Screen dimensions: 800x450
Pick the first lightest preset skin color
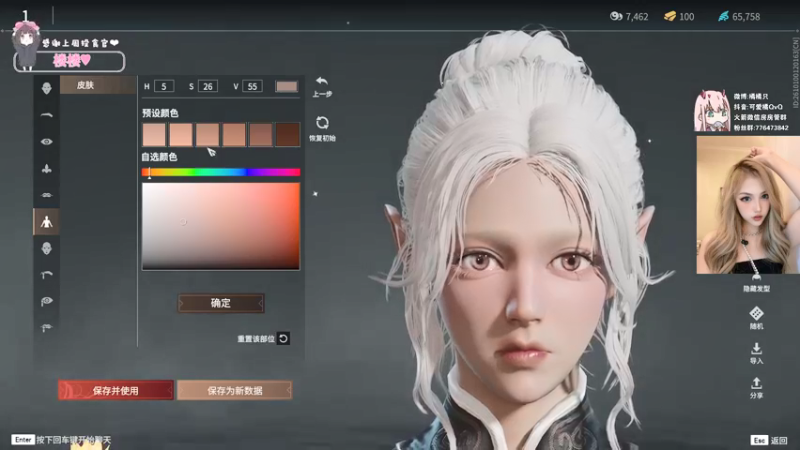[154, 134]
